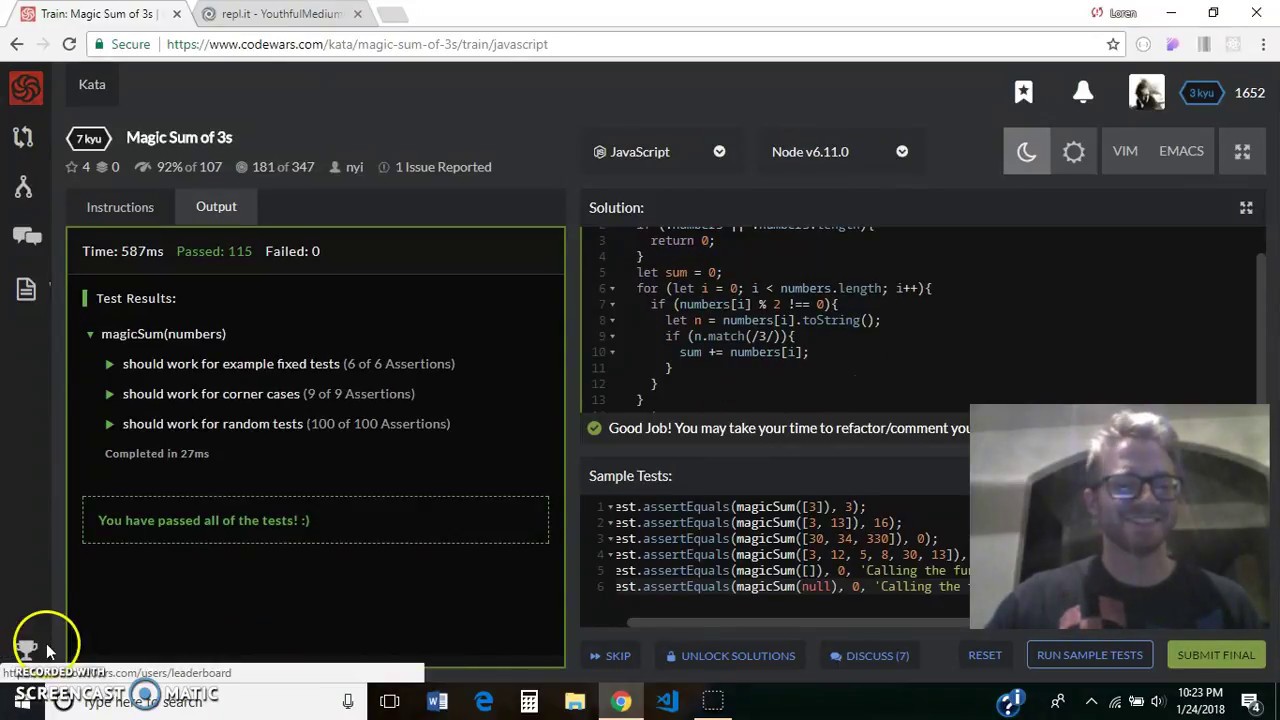Open Task View in taskbar
Viewport: 1280px width, 720px height.
pyautogui.click(x=390, y=701)
